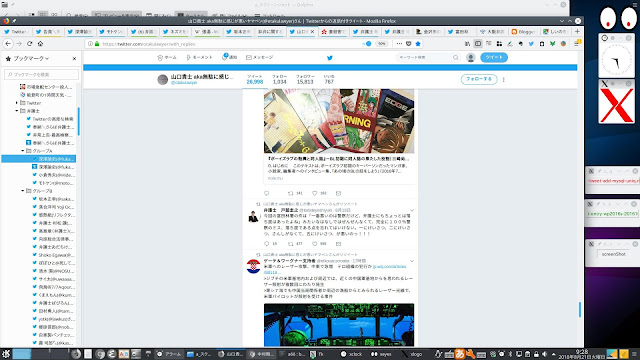Click the blue Tweet (ツイート) button

[494, 58]
